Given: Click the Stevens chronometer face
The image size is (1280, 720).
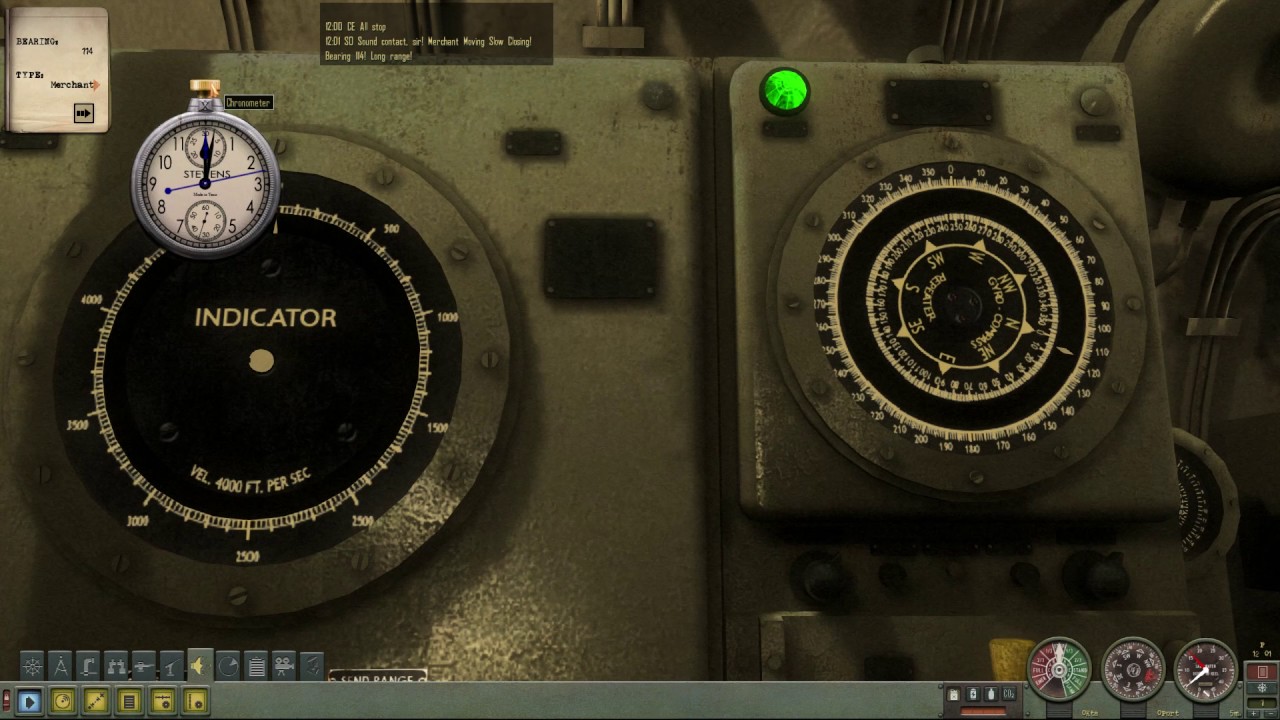Looking at the screenshot, I should [205, 182].
